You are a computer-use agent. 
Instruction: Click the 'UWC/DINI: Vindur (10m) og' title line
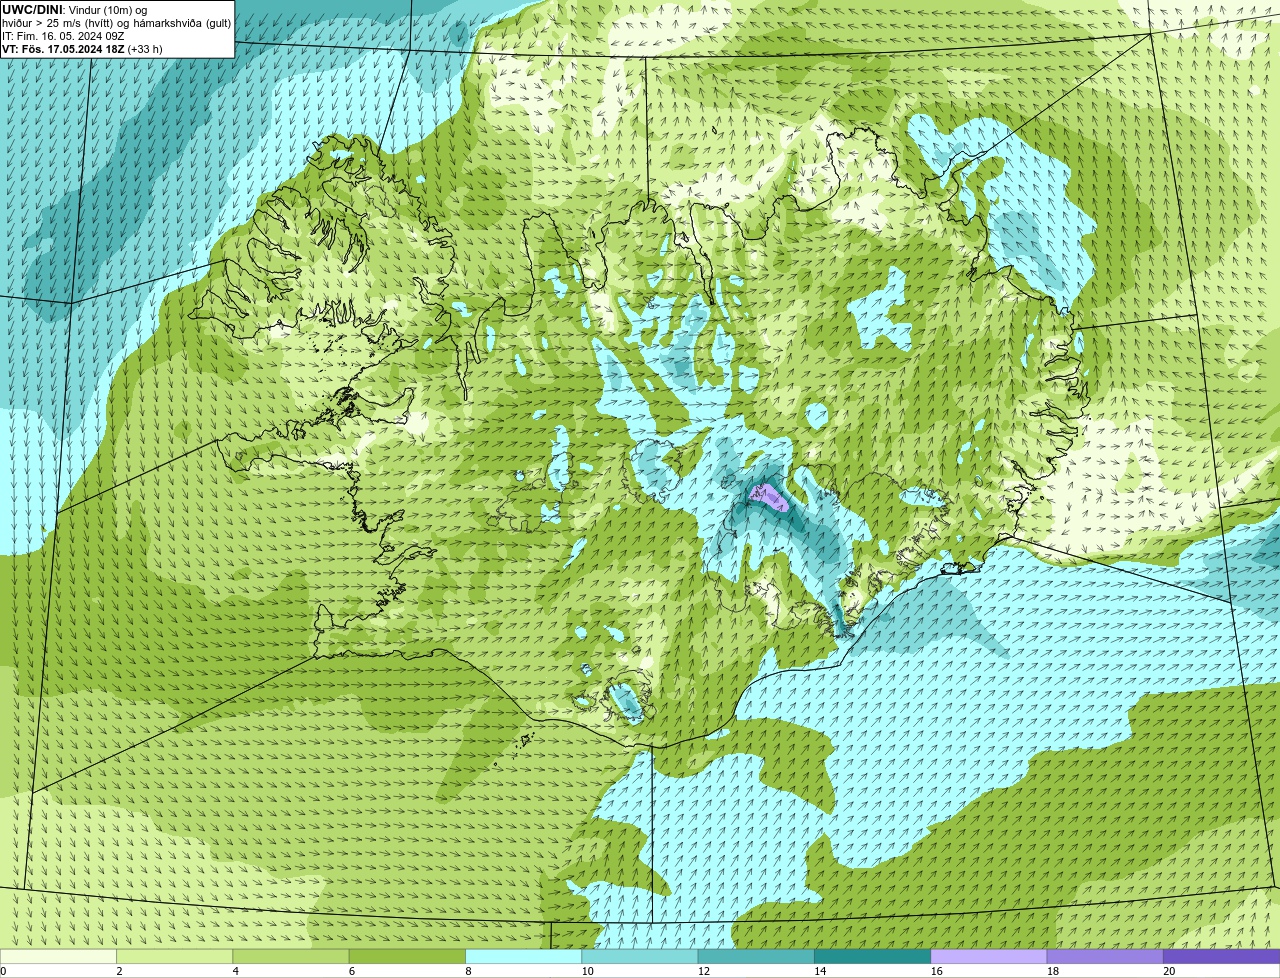tap(75, 9)
